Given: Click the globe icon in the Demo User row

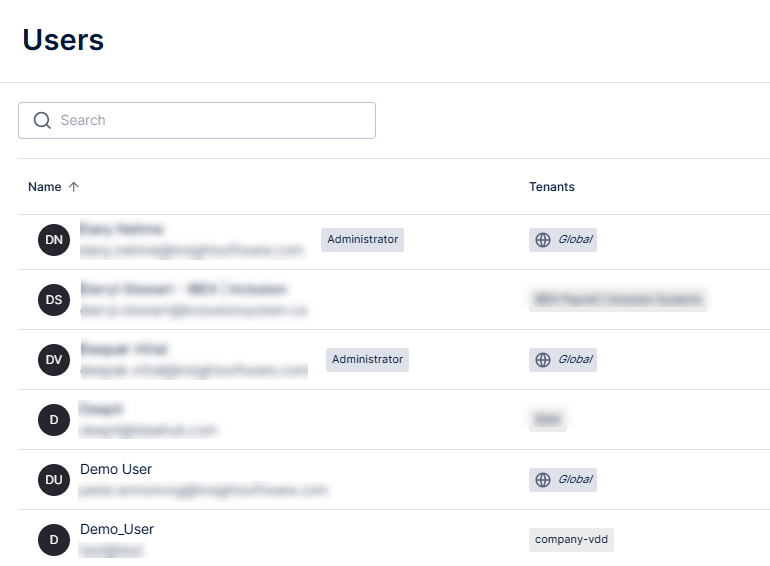Looking at the screenshot, I should click(543, 480).
